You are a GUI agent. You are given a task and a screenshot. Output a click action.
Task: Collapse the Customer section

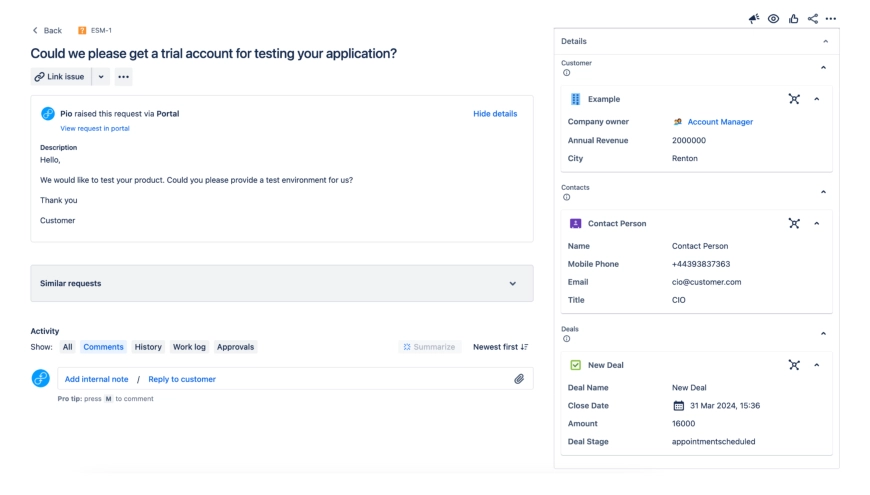823,68
